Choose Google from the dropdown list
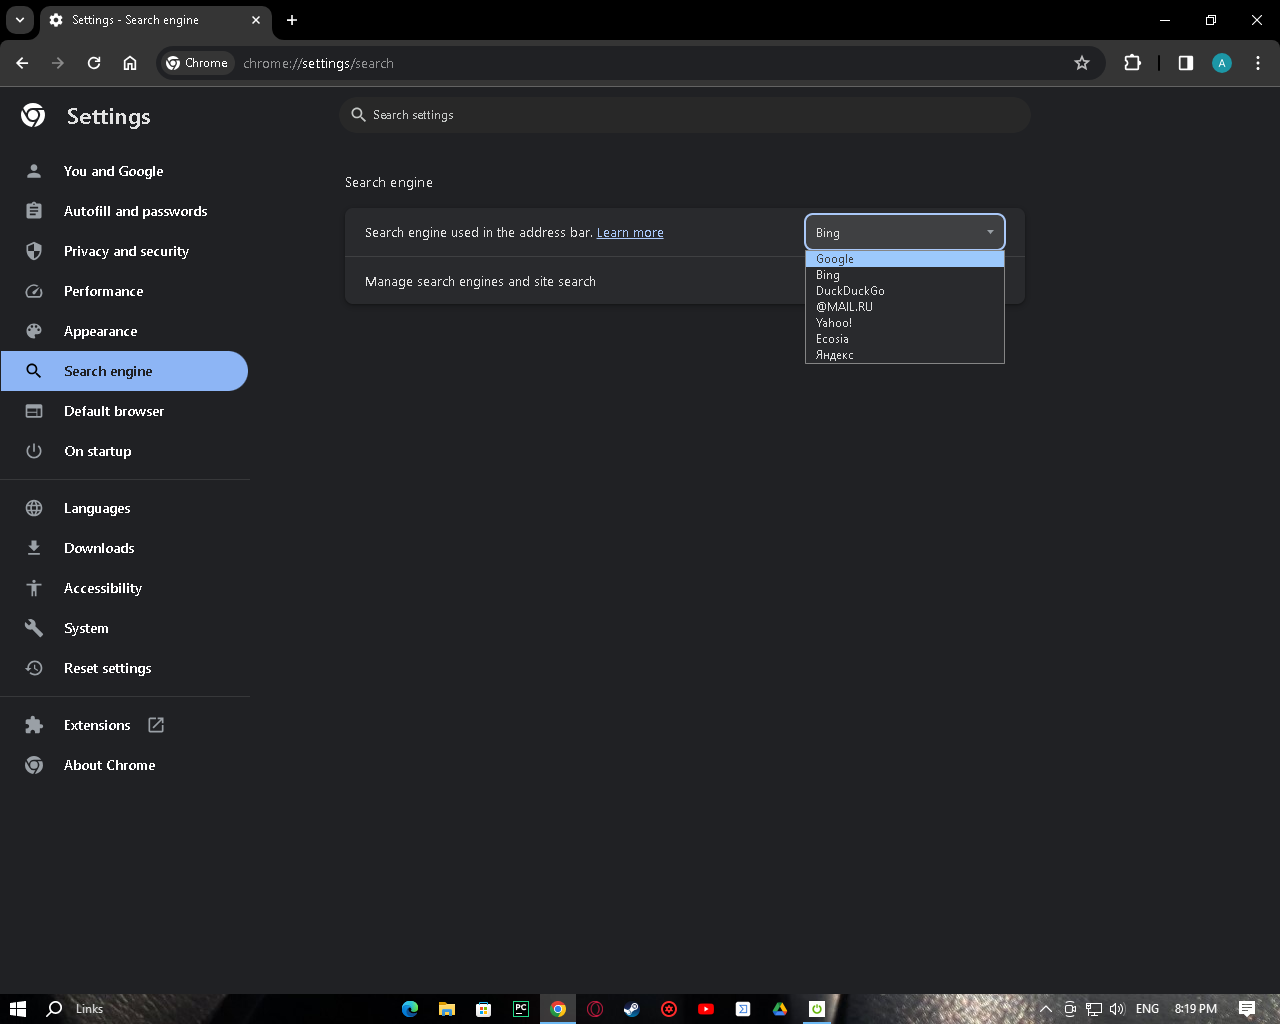1280x1024 pixels. (905, 259)
